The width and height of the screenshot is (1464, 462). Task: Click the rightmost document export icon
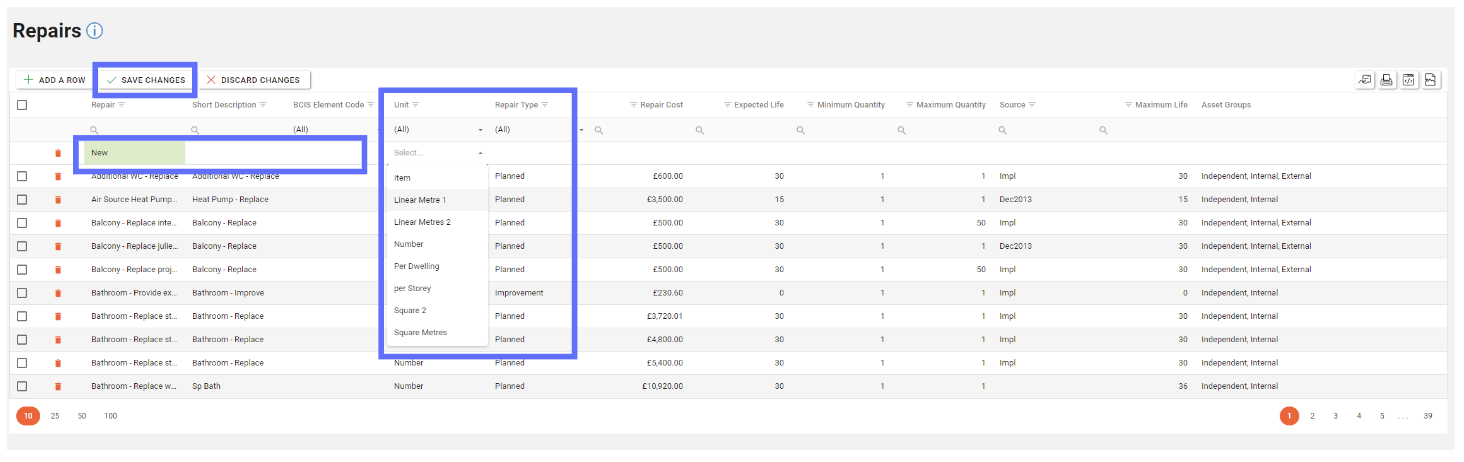1431,80
